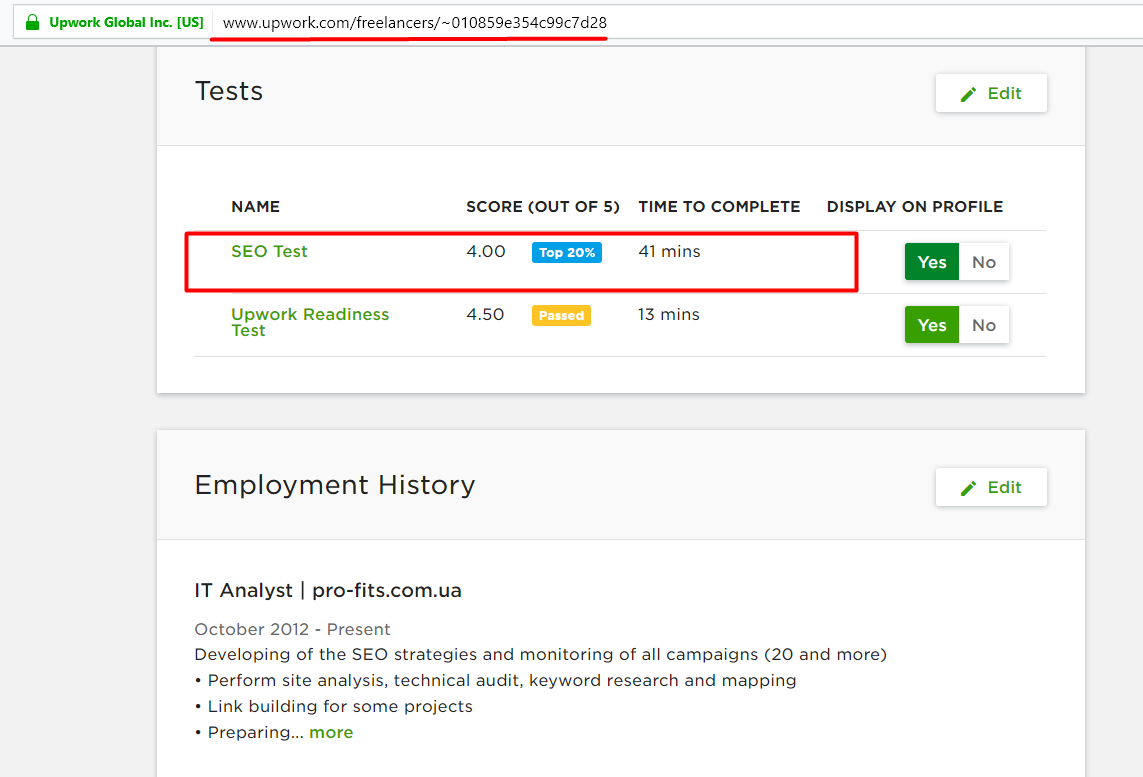Set SEO Test display to Yes
Viewport: 1143px width, 777px height.
point(932,262)
